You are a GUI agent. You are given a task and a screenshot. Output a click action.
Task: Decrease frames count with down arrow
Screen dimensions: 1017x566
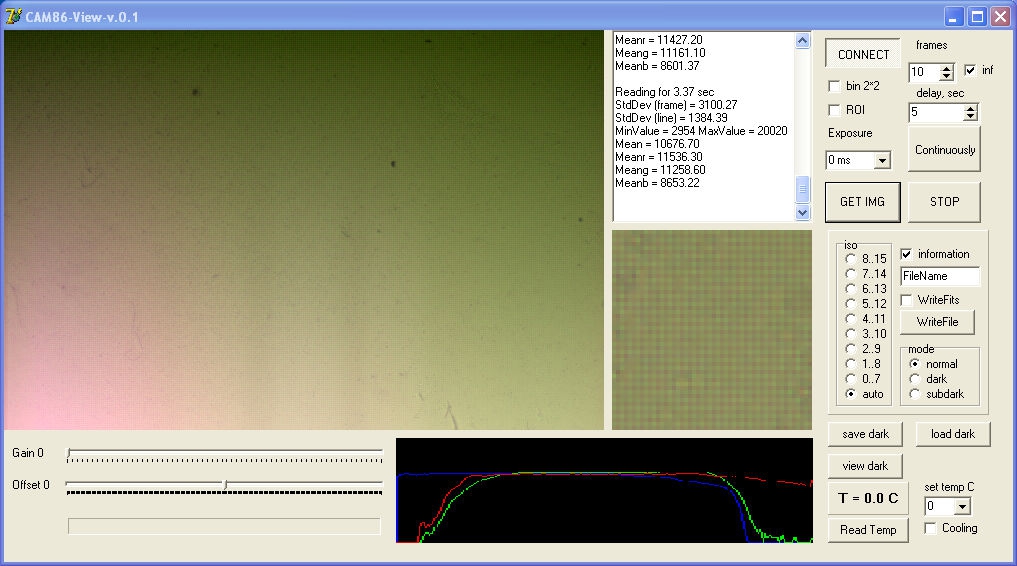pyautogui.click(x=947, y=76)
